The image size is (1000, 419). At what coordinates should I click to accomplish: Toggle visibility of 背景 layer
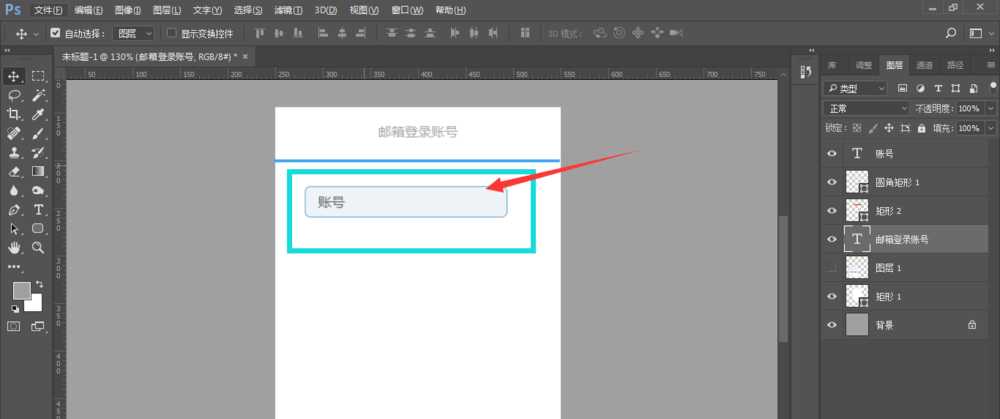coord(831,325)
